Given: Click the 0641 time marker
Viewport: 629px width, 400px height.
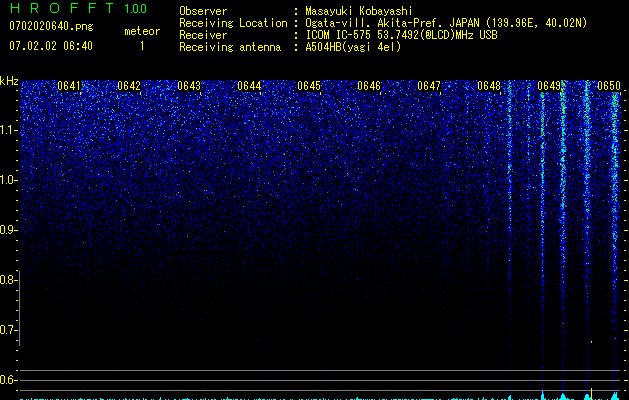Looking at the screenshot, I should click(69, 86).
